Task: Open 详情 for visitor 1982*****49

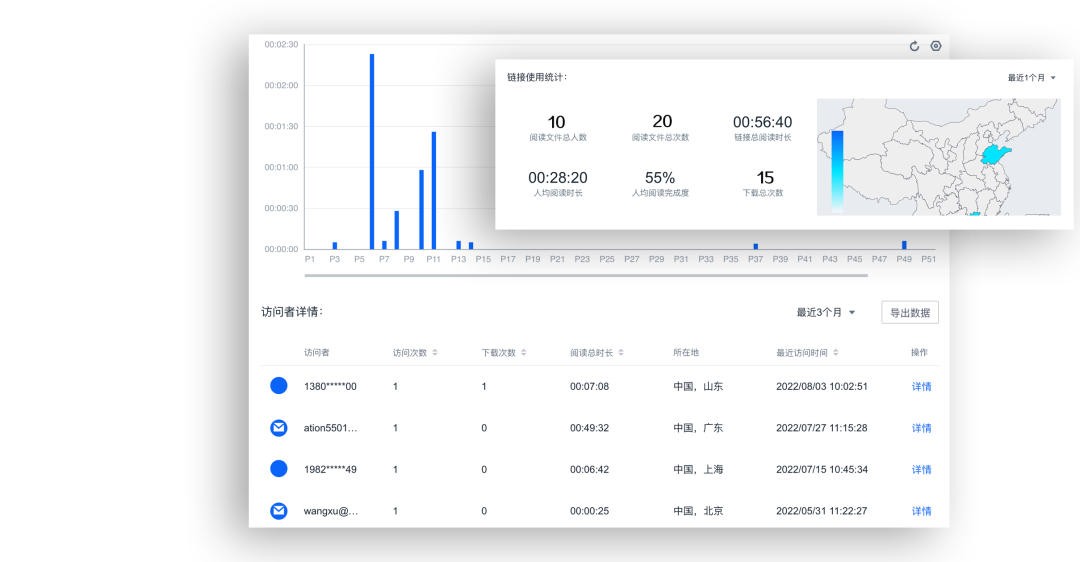Action: click(922, 469)
